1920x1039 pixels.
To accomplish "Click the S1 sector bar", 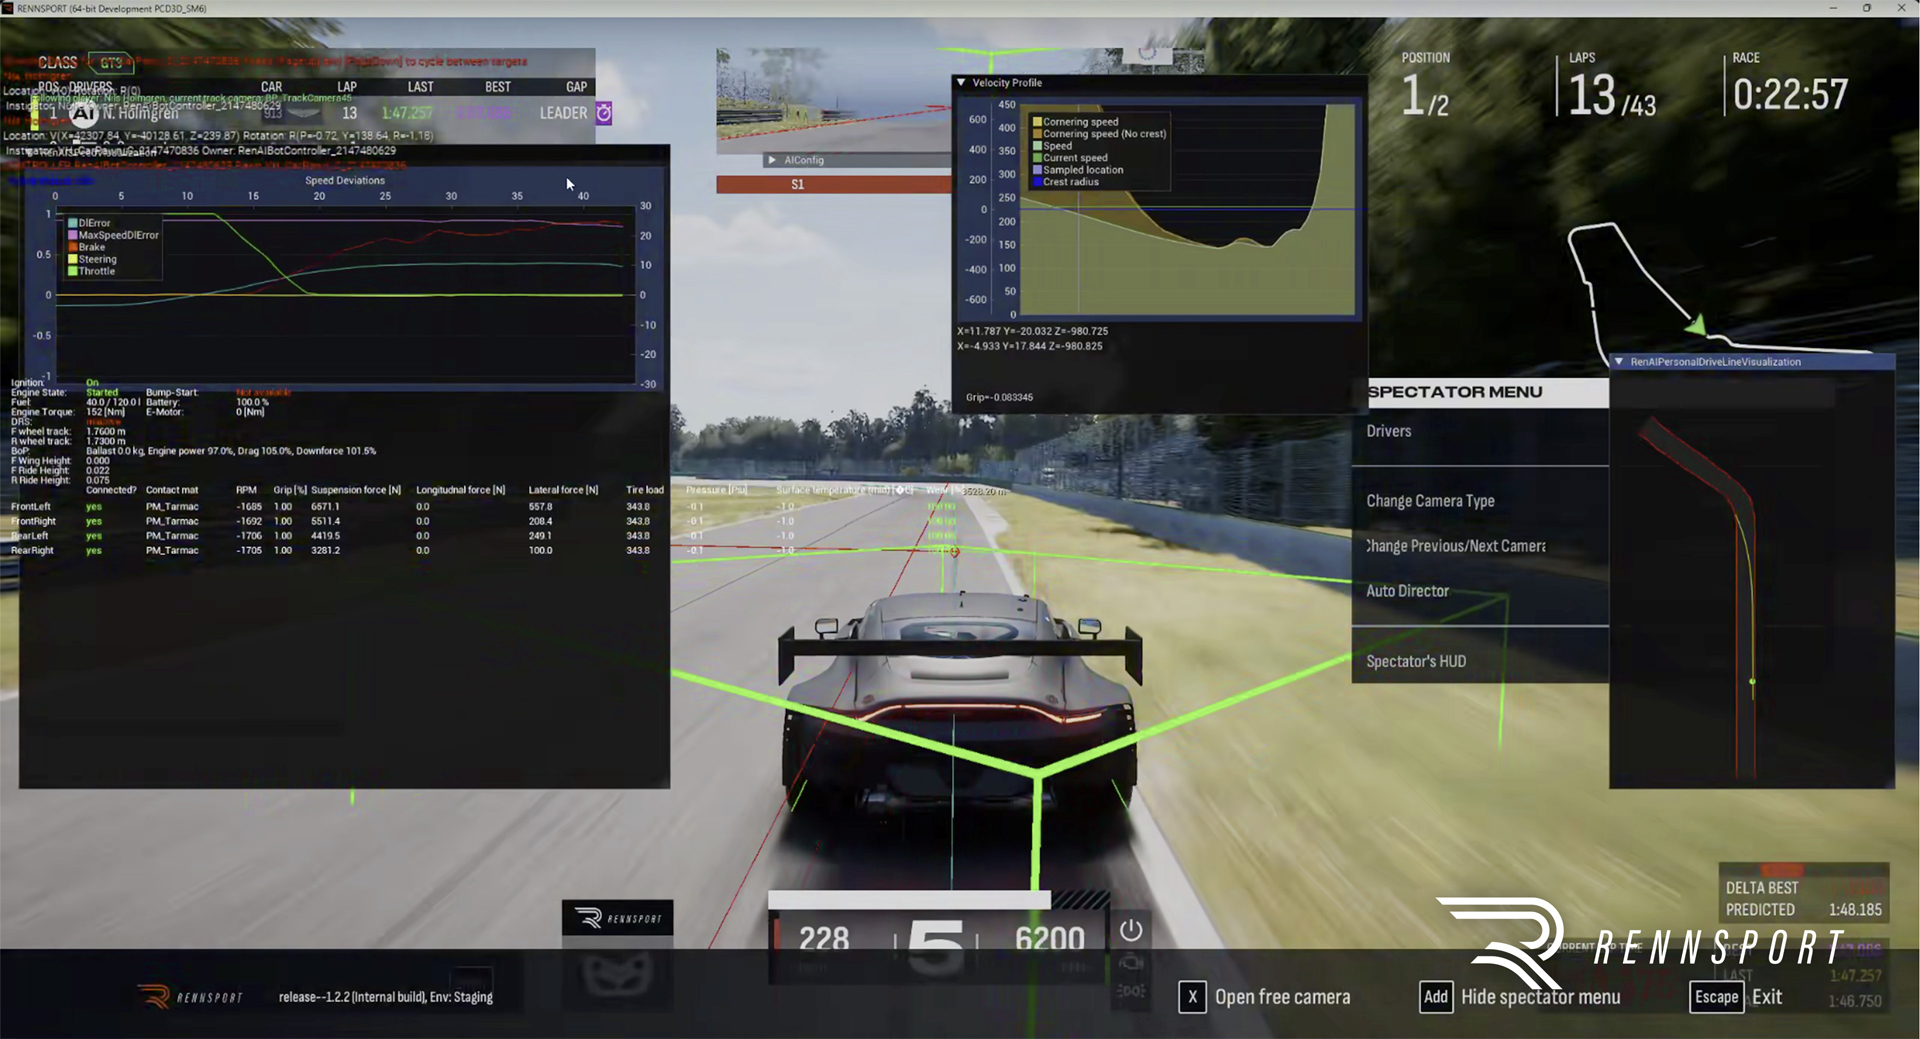I will point(834,184).
